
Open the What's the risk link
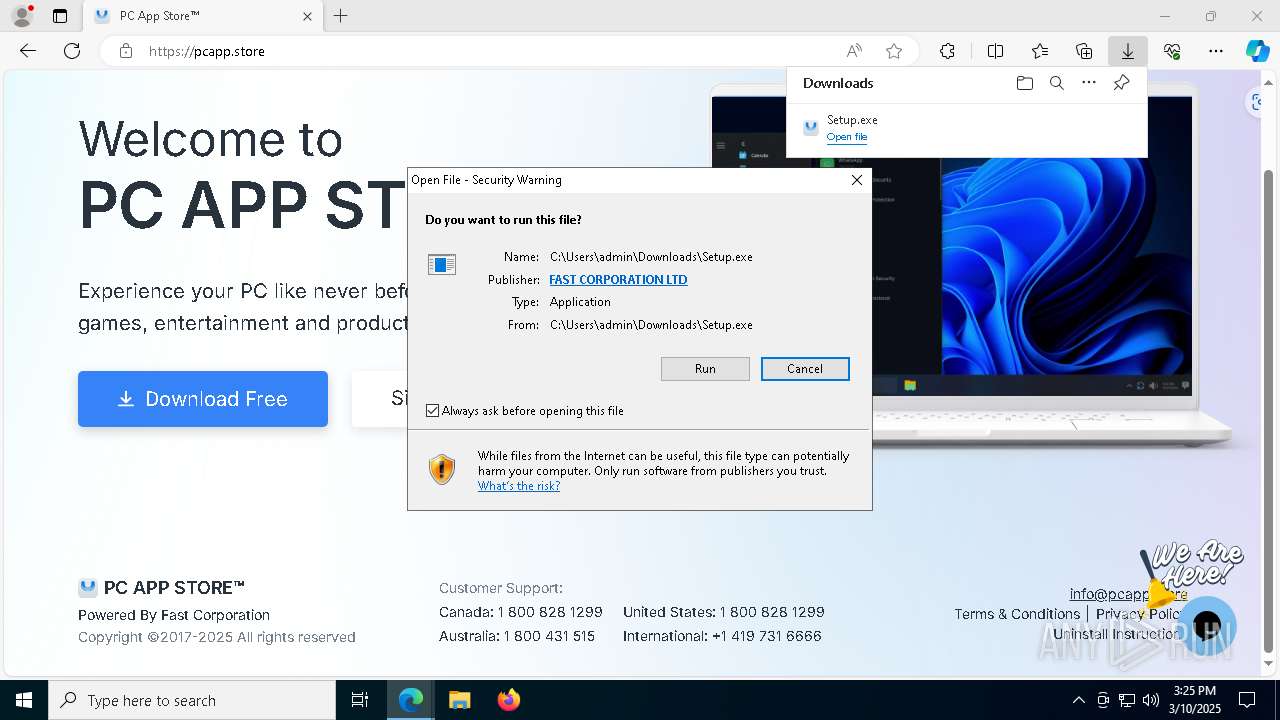518,486
